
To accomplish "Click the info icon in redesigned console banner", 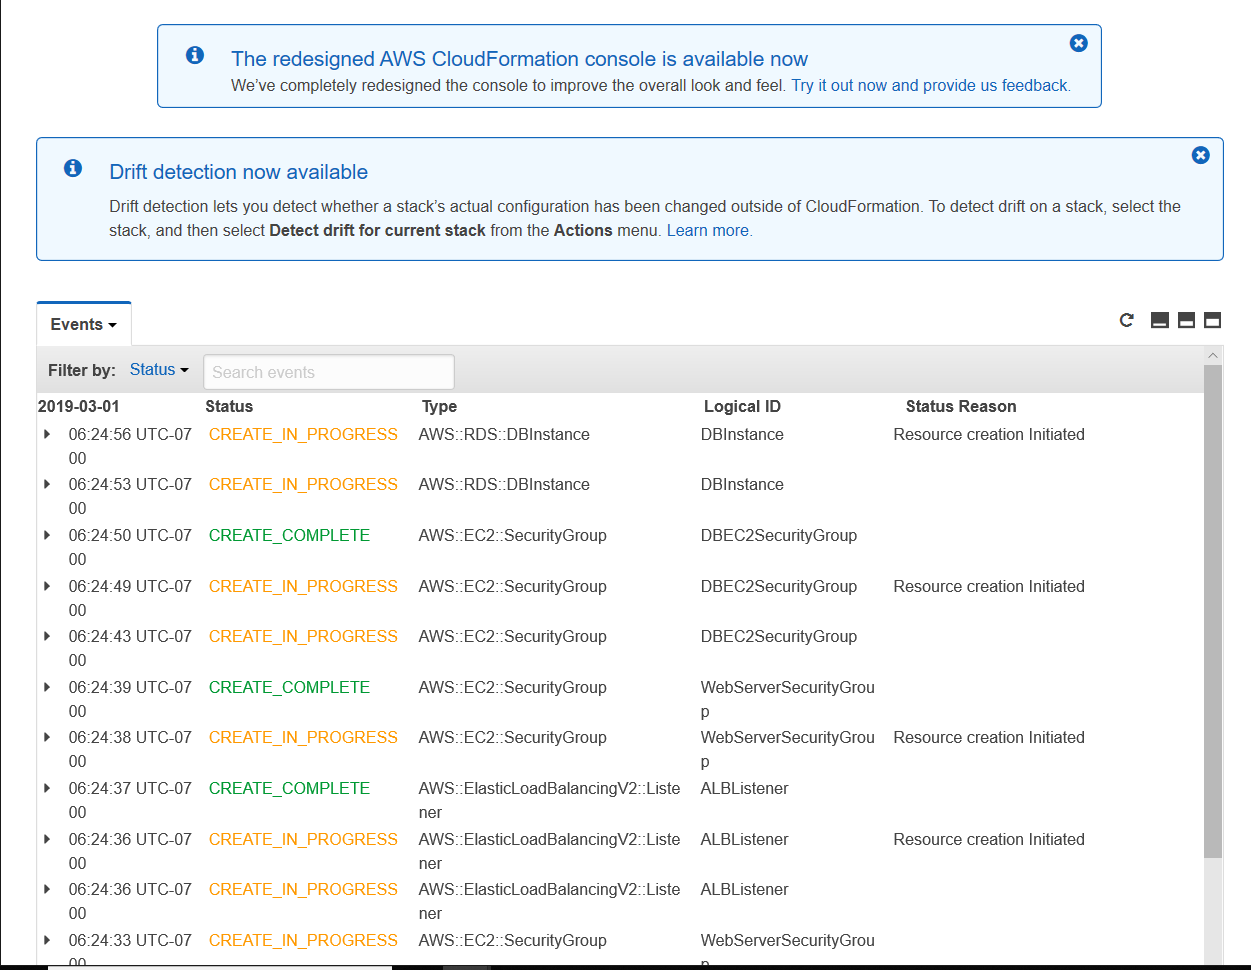I will click(x=195, y=55).
